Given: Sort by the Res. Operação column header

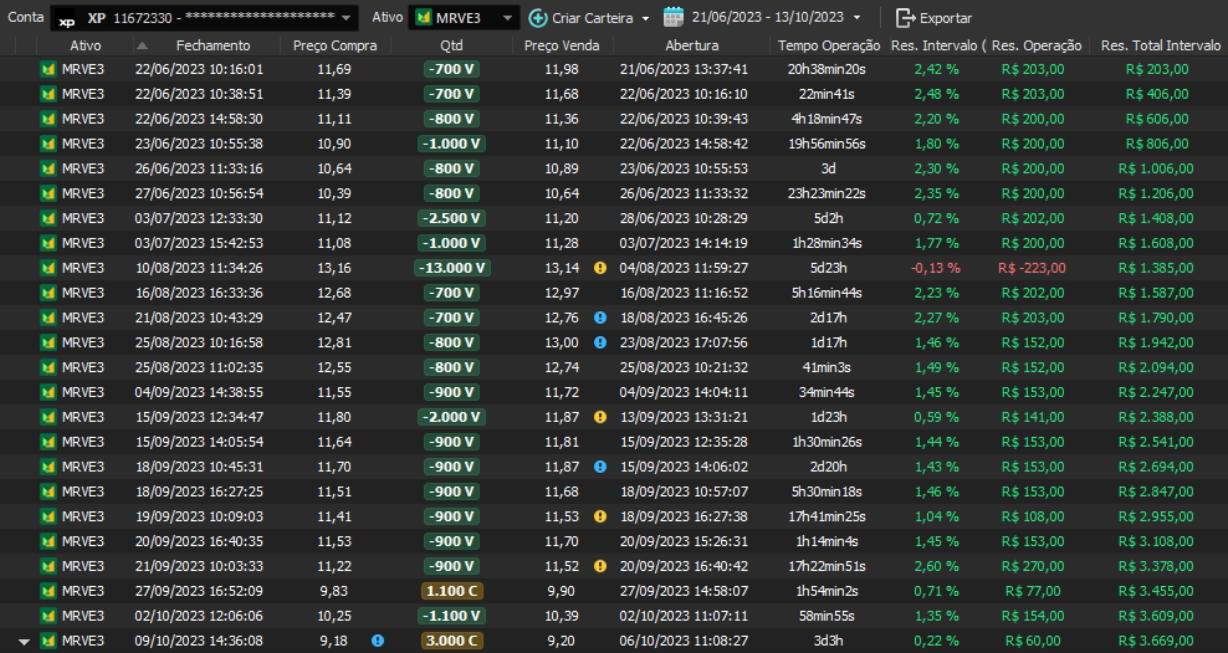Looking at the screenshot, I should [1036, 45].
